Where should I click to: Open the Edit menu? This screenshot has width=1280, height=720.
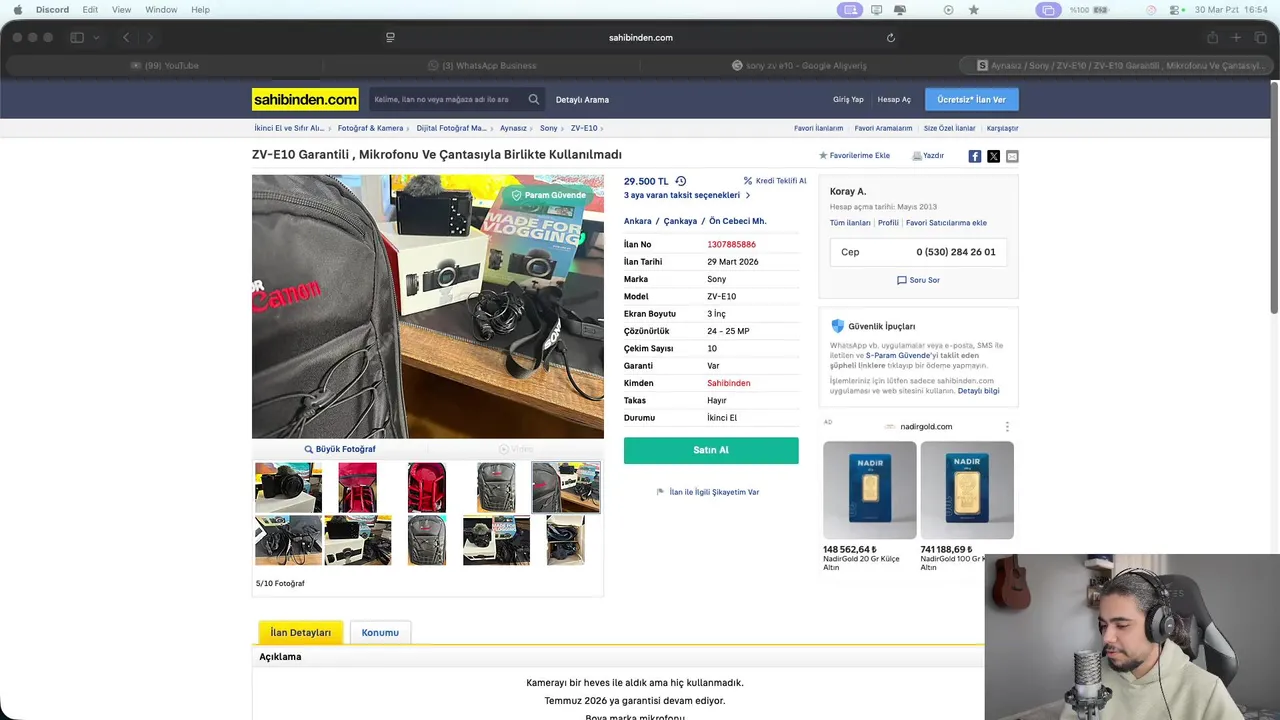[90, 9]
